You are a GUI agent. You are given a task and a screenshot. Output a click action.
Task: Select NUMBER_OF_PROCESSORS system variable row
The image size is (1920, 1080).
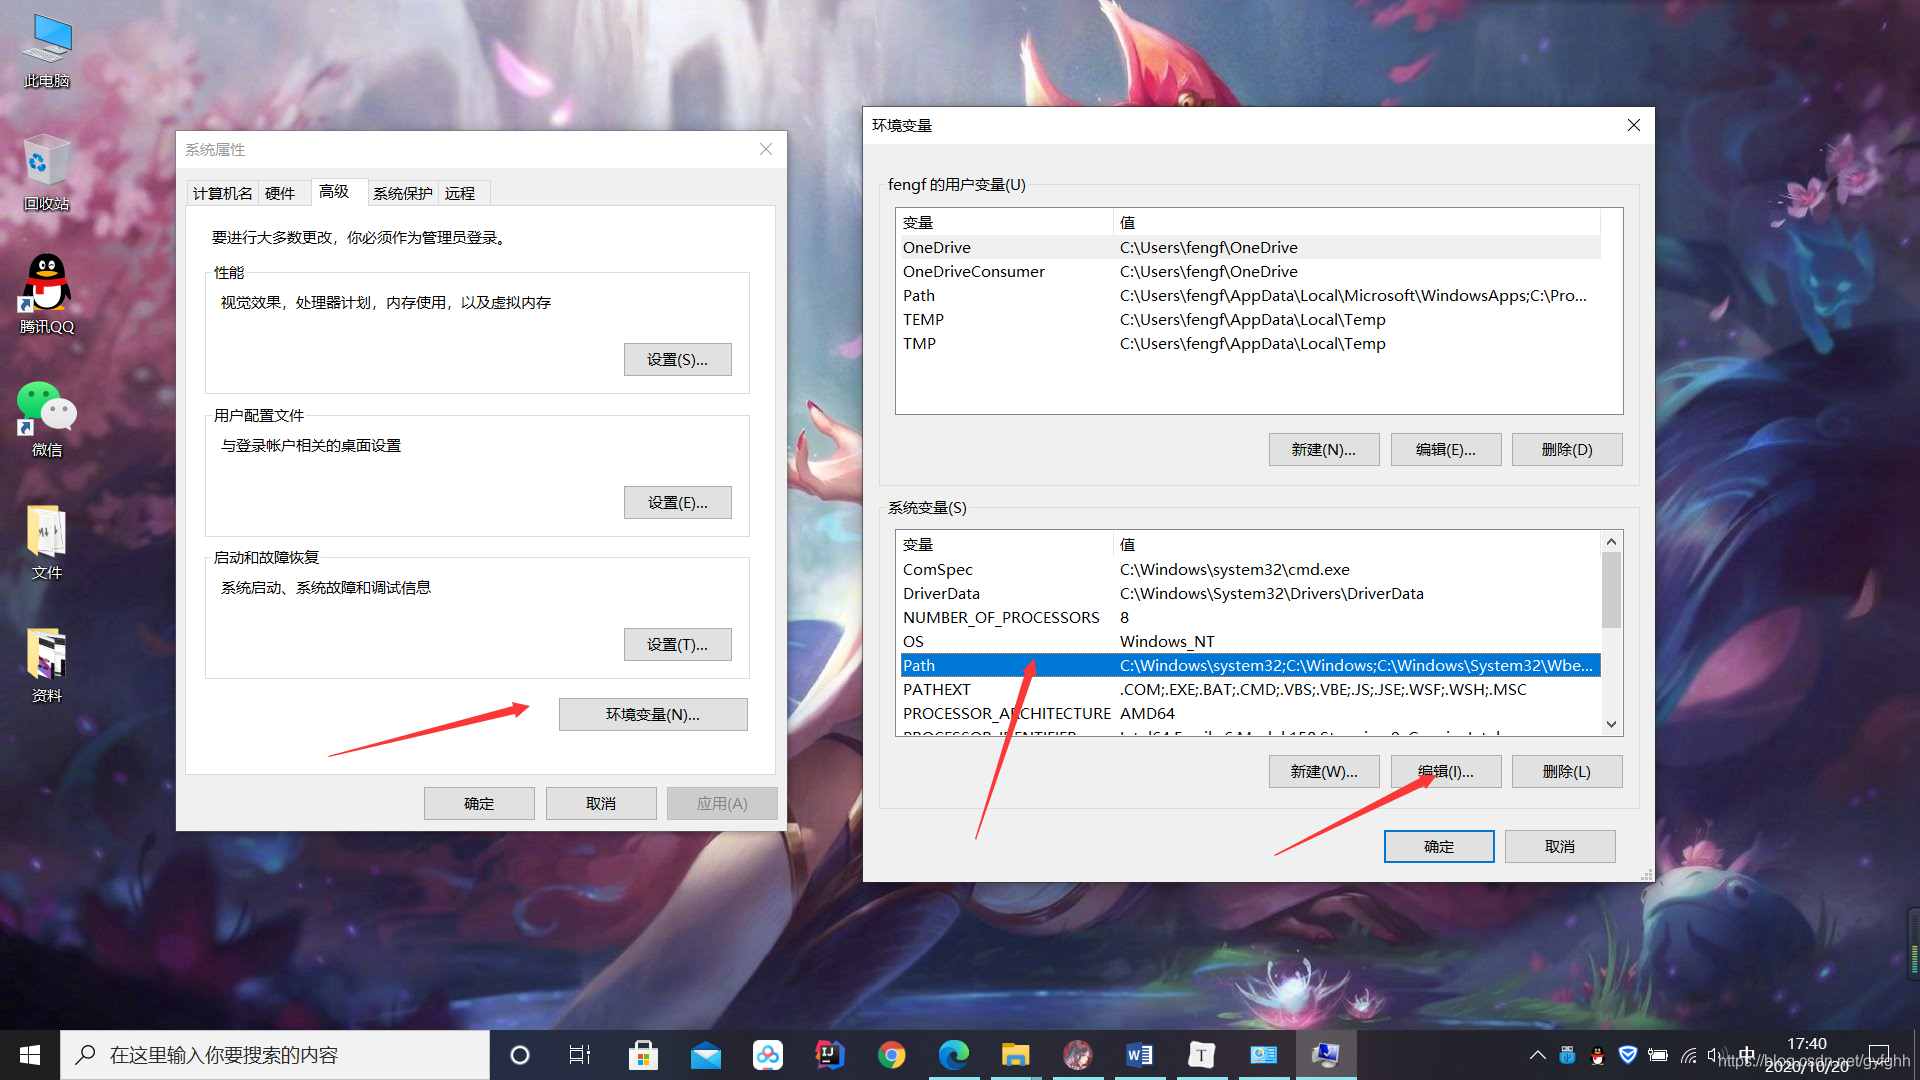pos(1250,617)
